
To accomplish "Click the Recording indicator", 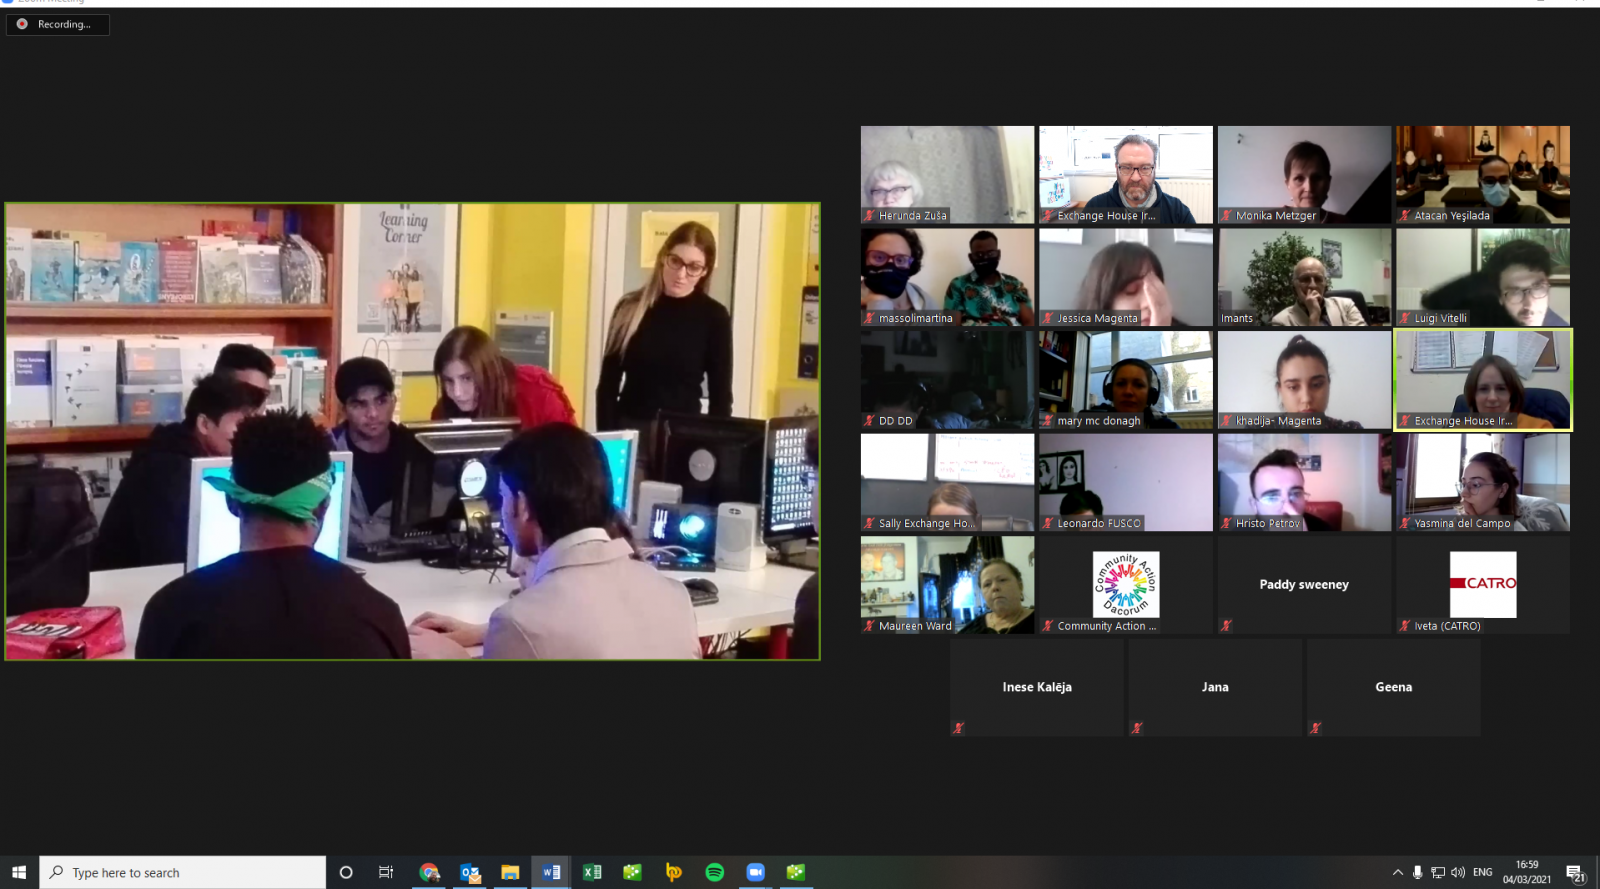I will click(x=57, y=24).
